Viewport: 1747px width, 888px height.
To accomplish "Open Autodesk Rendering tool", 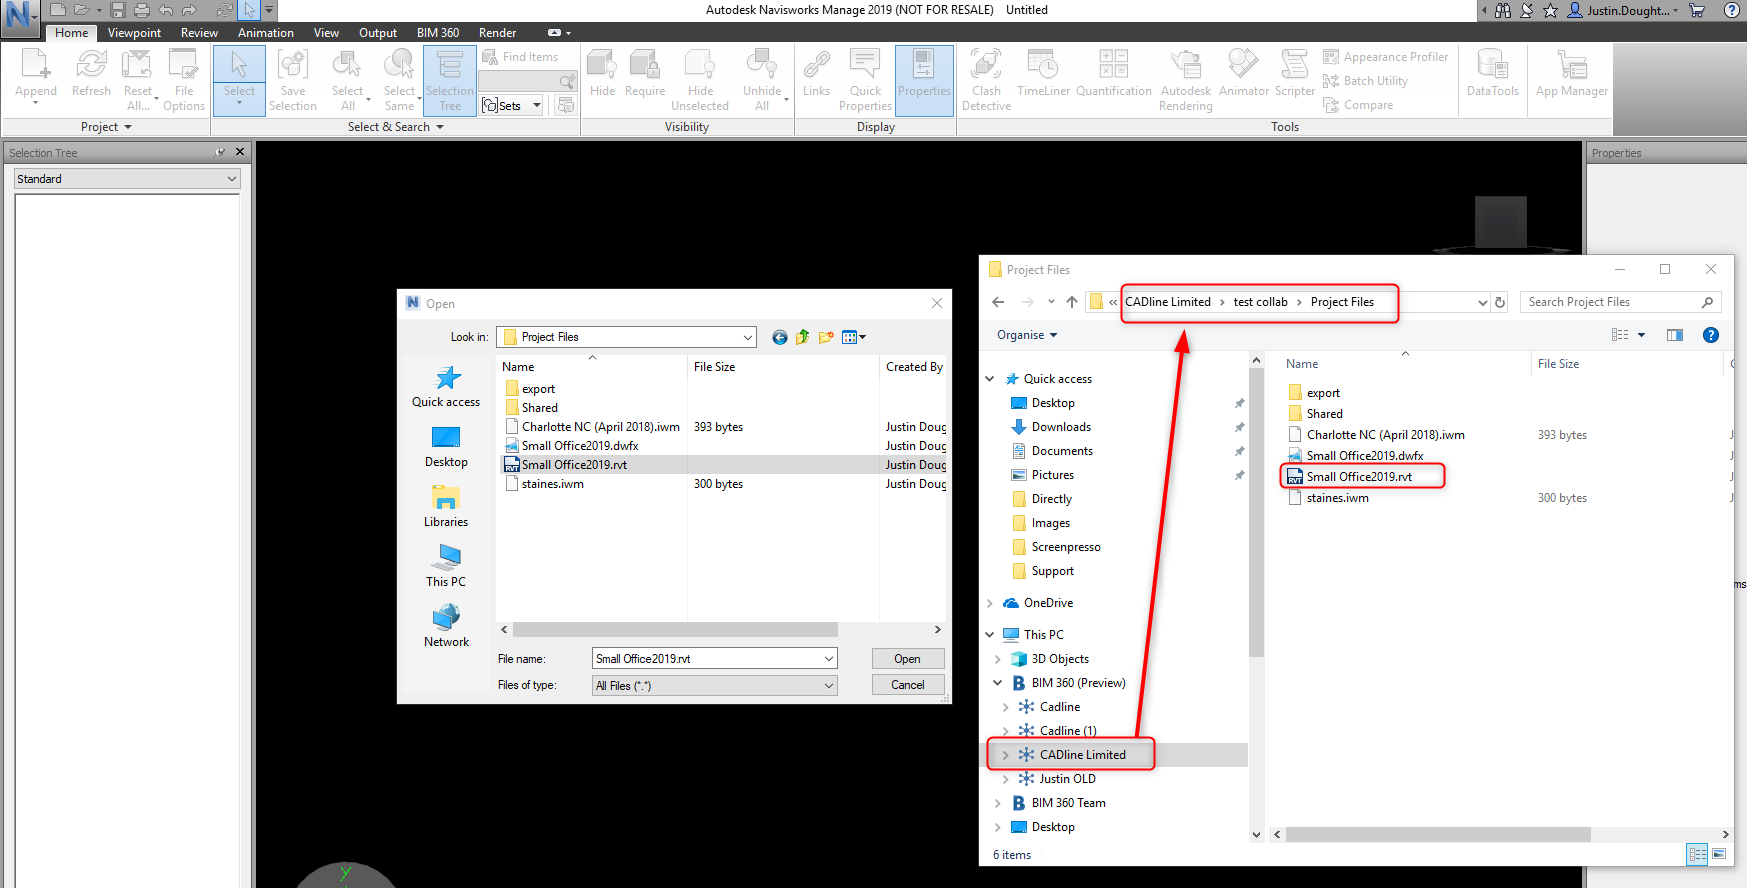I will tap(1186, 80).
